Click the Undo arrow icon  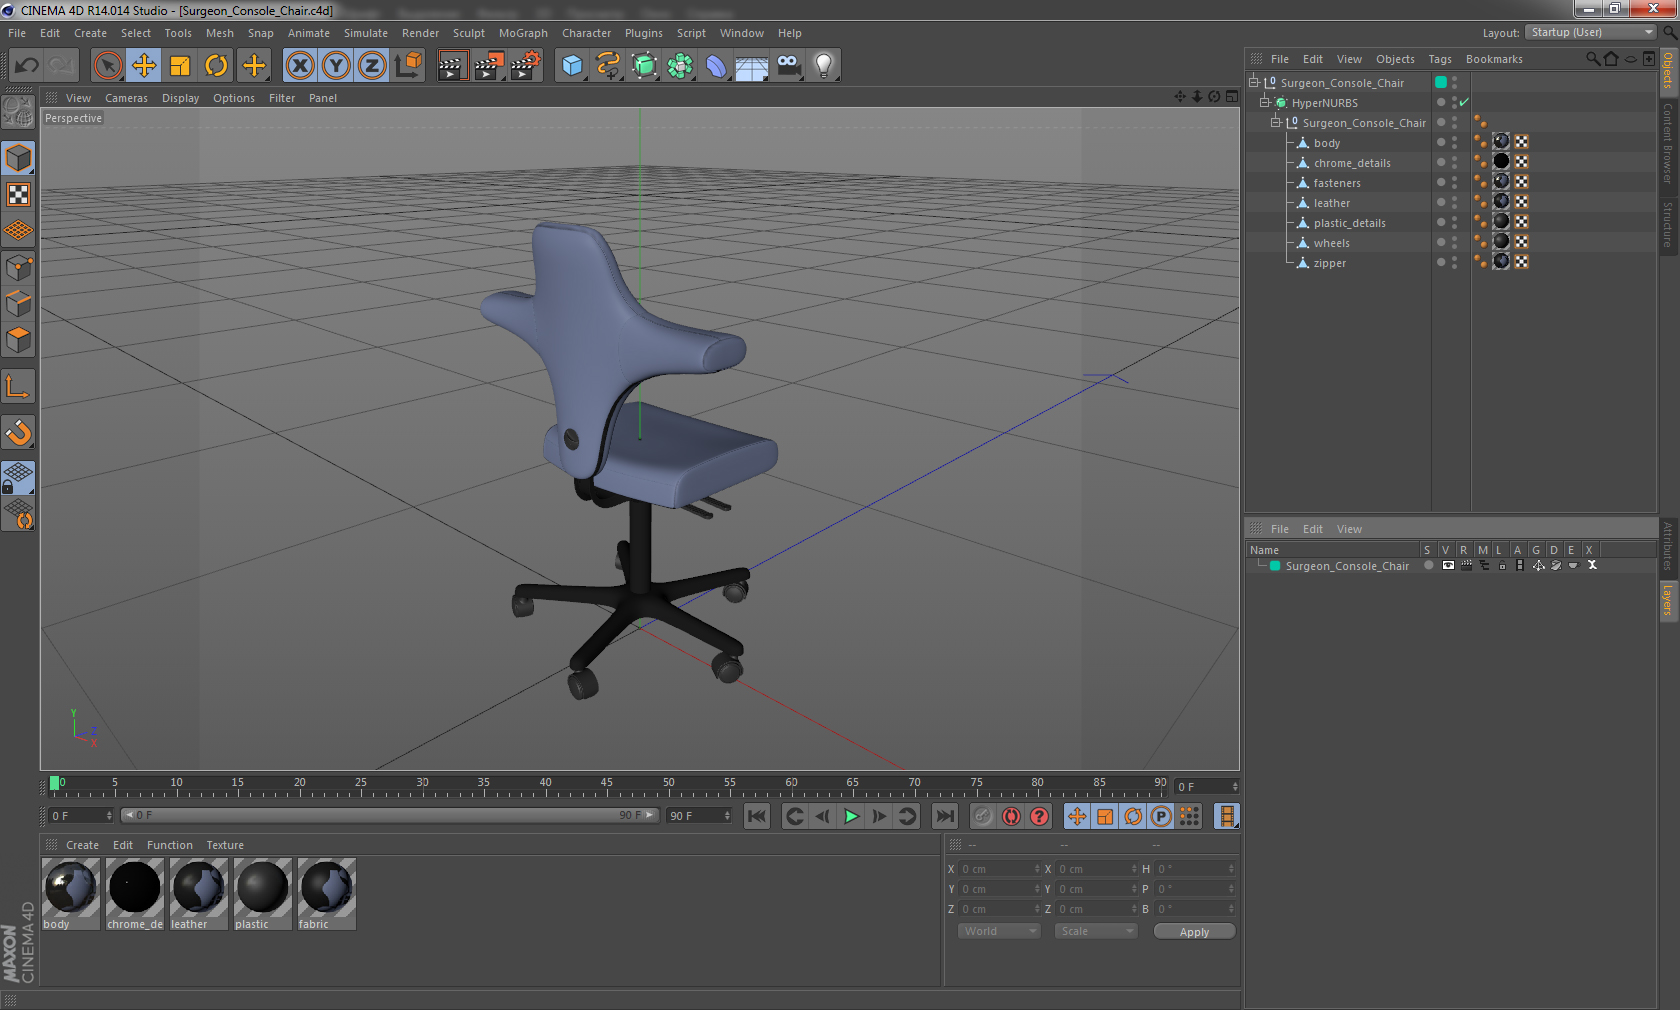tap(26, 66)
